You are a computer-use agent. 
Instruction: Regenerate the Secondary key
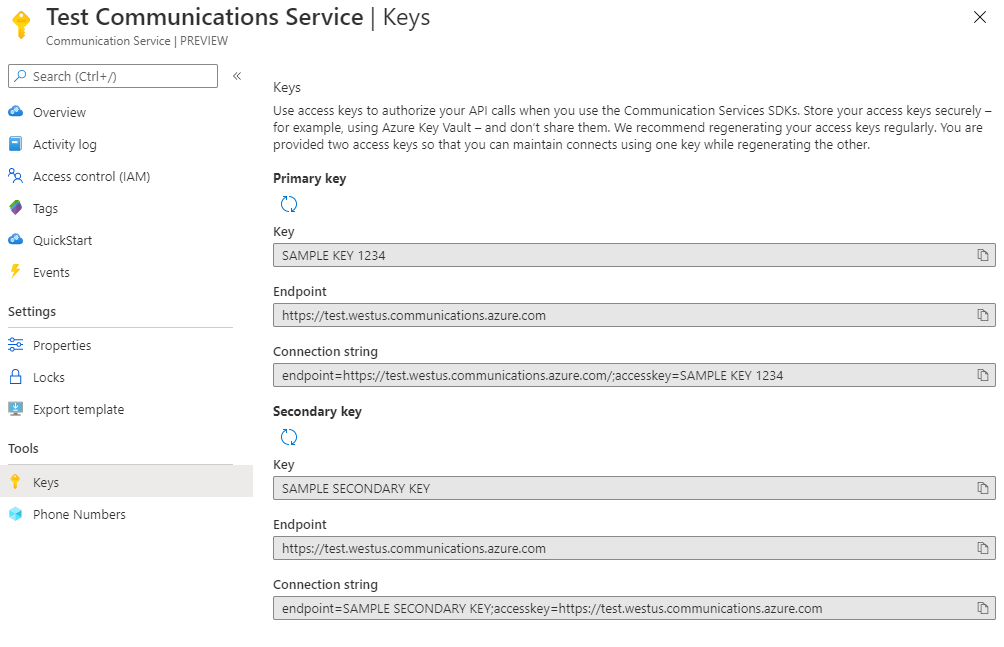tap(289, 436)
